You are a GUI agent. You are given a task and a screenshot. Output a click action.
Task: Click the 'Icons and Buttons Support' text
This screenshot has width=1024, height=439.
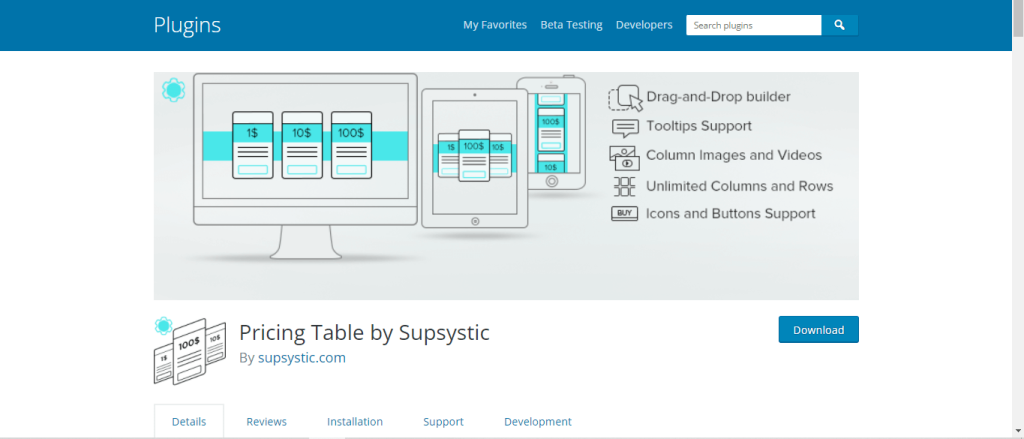[731, 214]
